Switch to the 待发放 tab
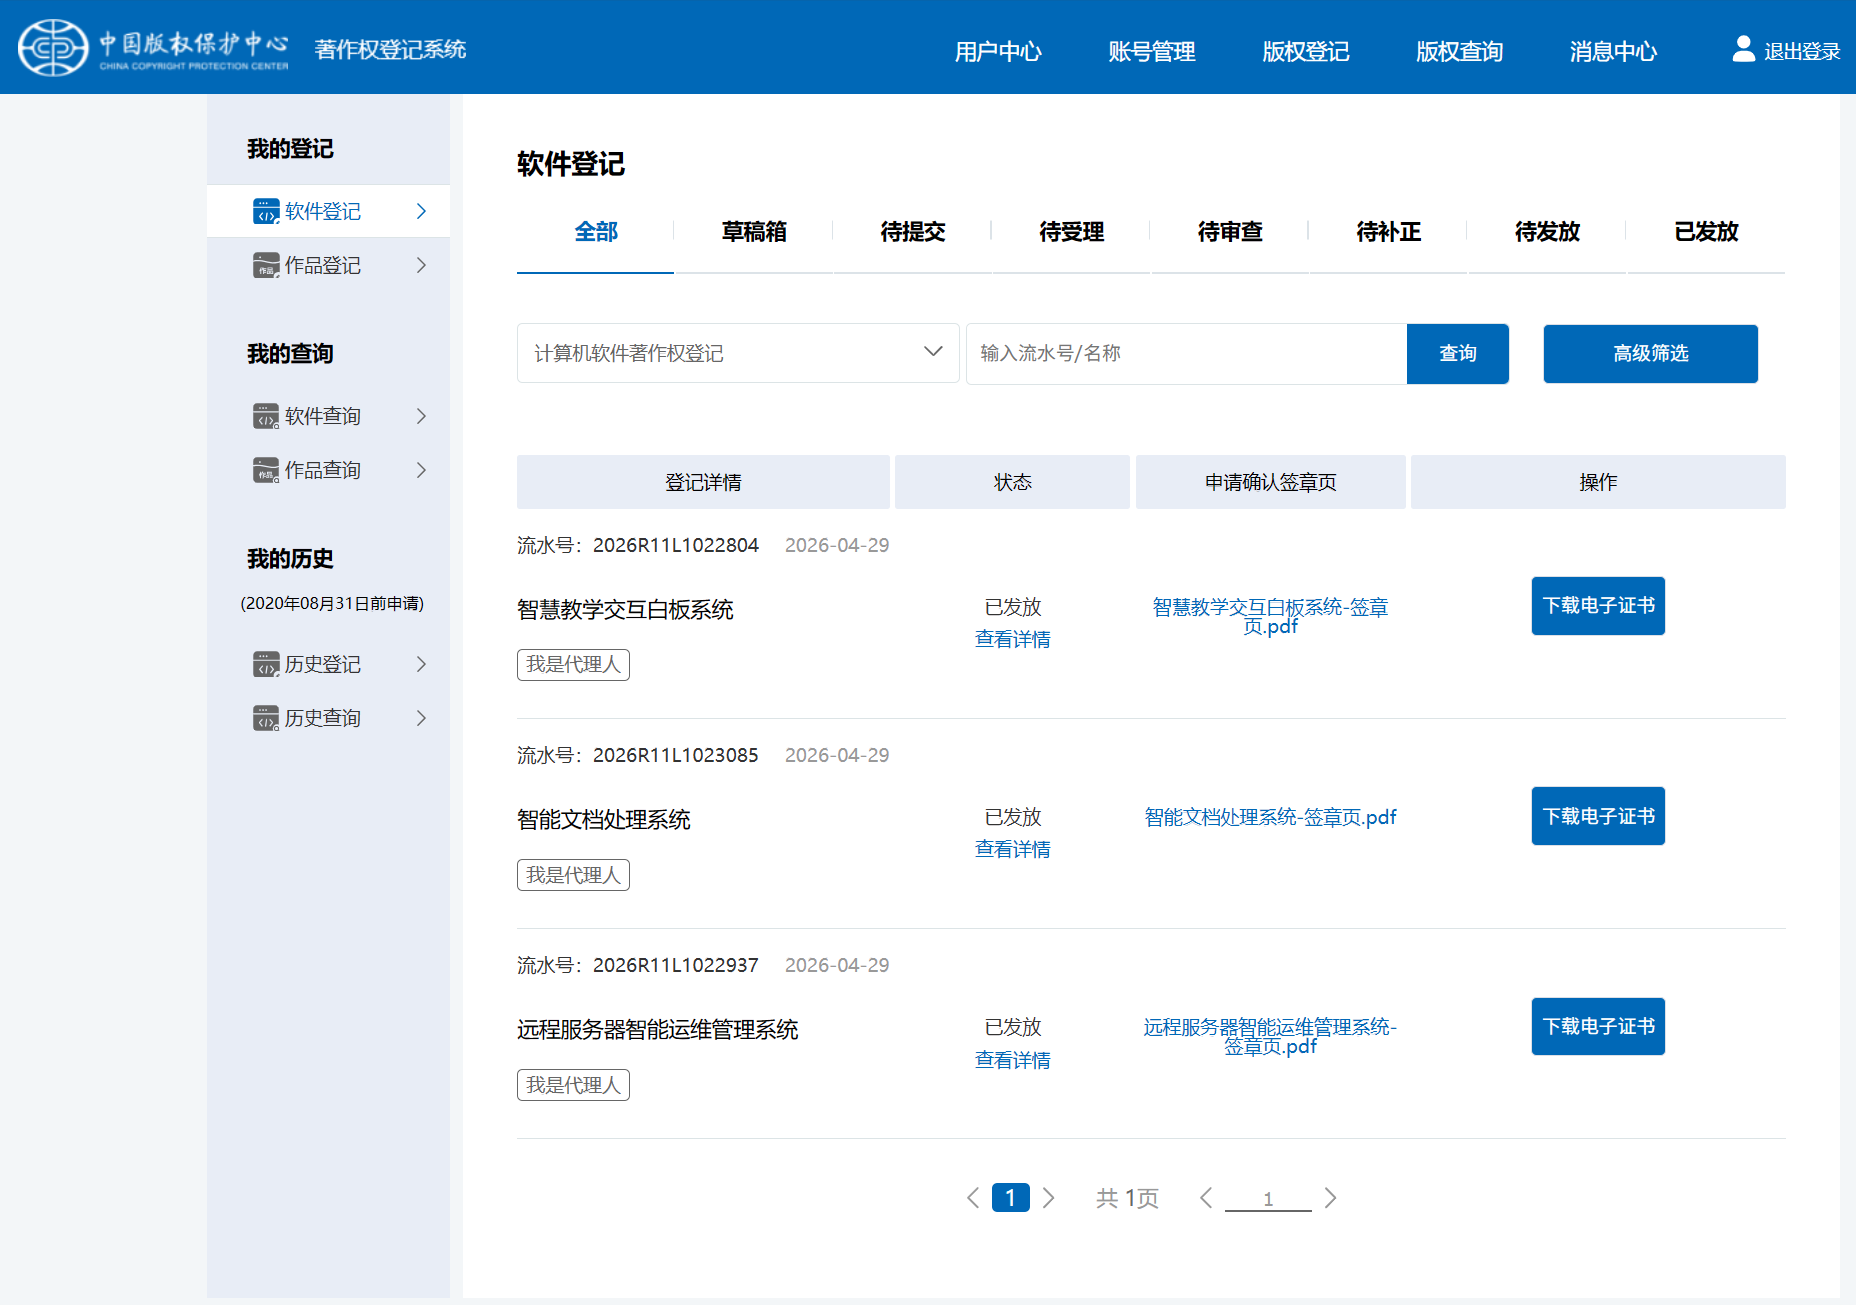Viewport: 1856px width, 1305px height. point(1548,232)
